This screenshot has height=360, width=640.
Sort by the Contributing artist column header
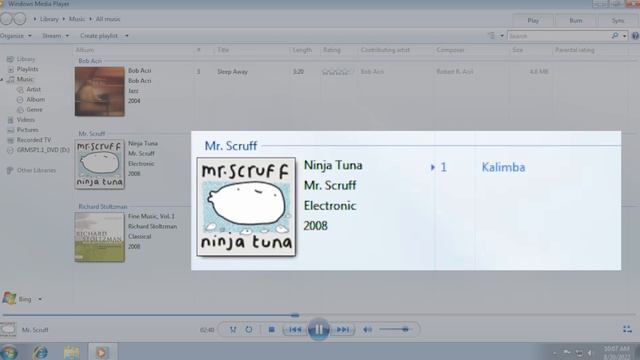click(385, 50)
